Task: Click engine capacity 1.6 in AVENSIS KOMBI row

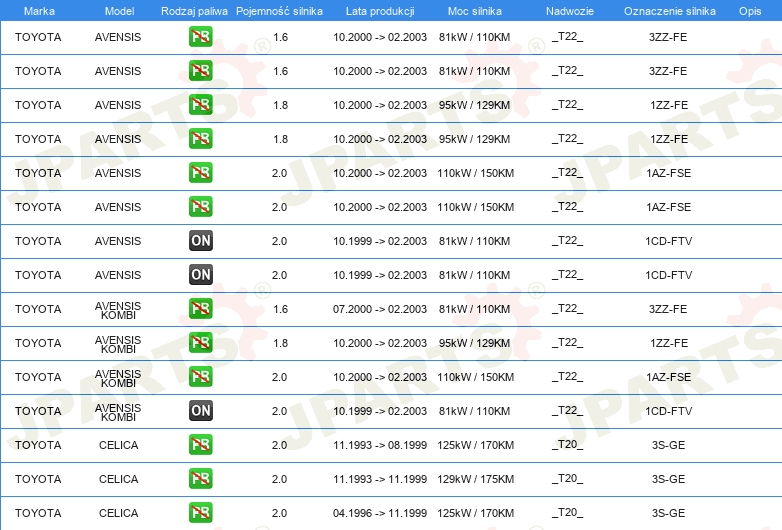Action: pyautogui.click(x=280, y=309)
